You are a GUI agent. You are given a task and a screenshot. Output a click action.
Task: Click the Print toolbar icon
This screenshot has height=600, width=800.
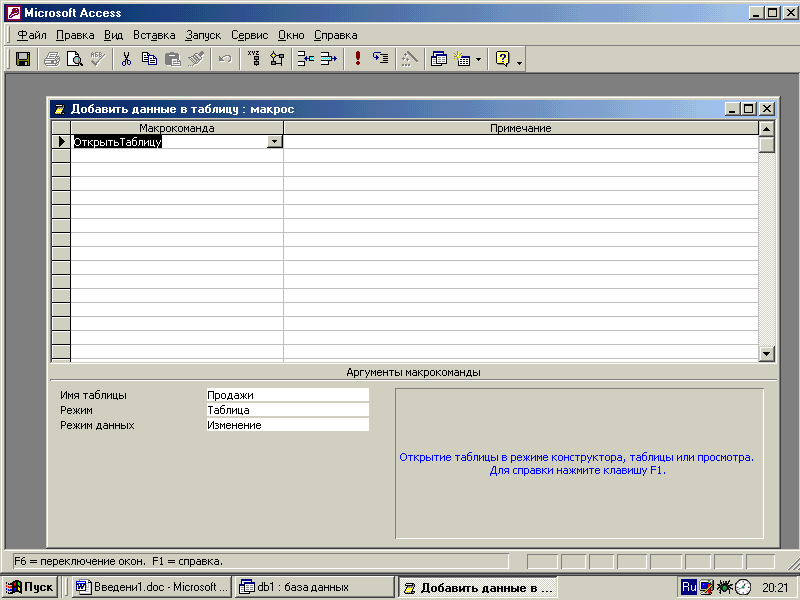(x=52, y=59)
